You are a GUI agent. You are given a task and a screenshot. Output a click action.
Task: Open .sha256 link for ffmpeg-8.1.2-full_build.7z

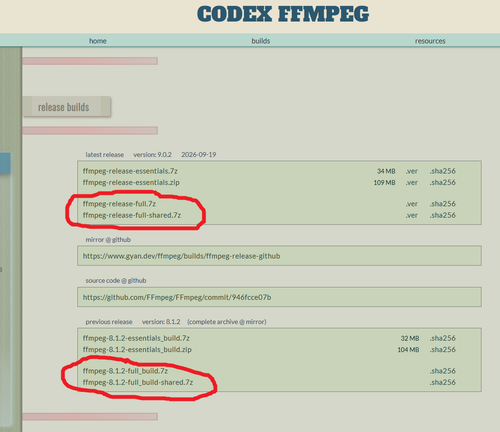pos(443,371)
